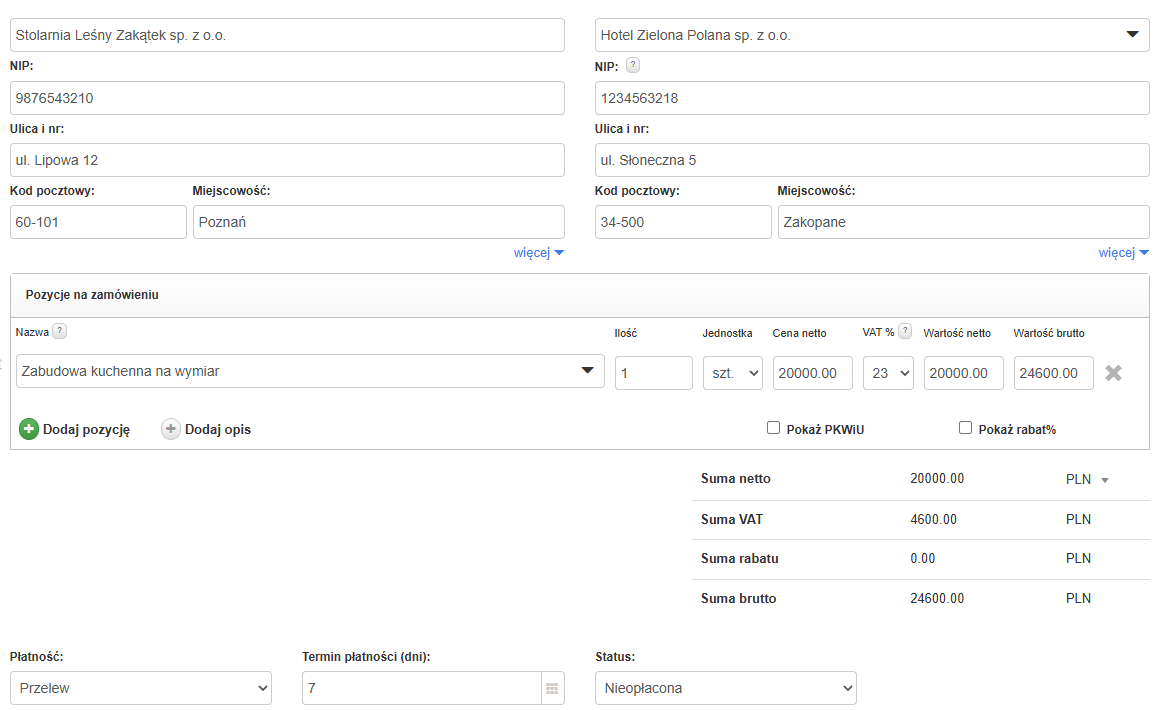Open the Hotel Zielona Polana buyer dropdown
The width and height of the screenshot is (1160, 710).
click(1132, 35)
